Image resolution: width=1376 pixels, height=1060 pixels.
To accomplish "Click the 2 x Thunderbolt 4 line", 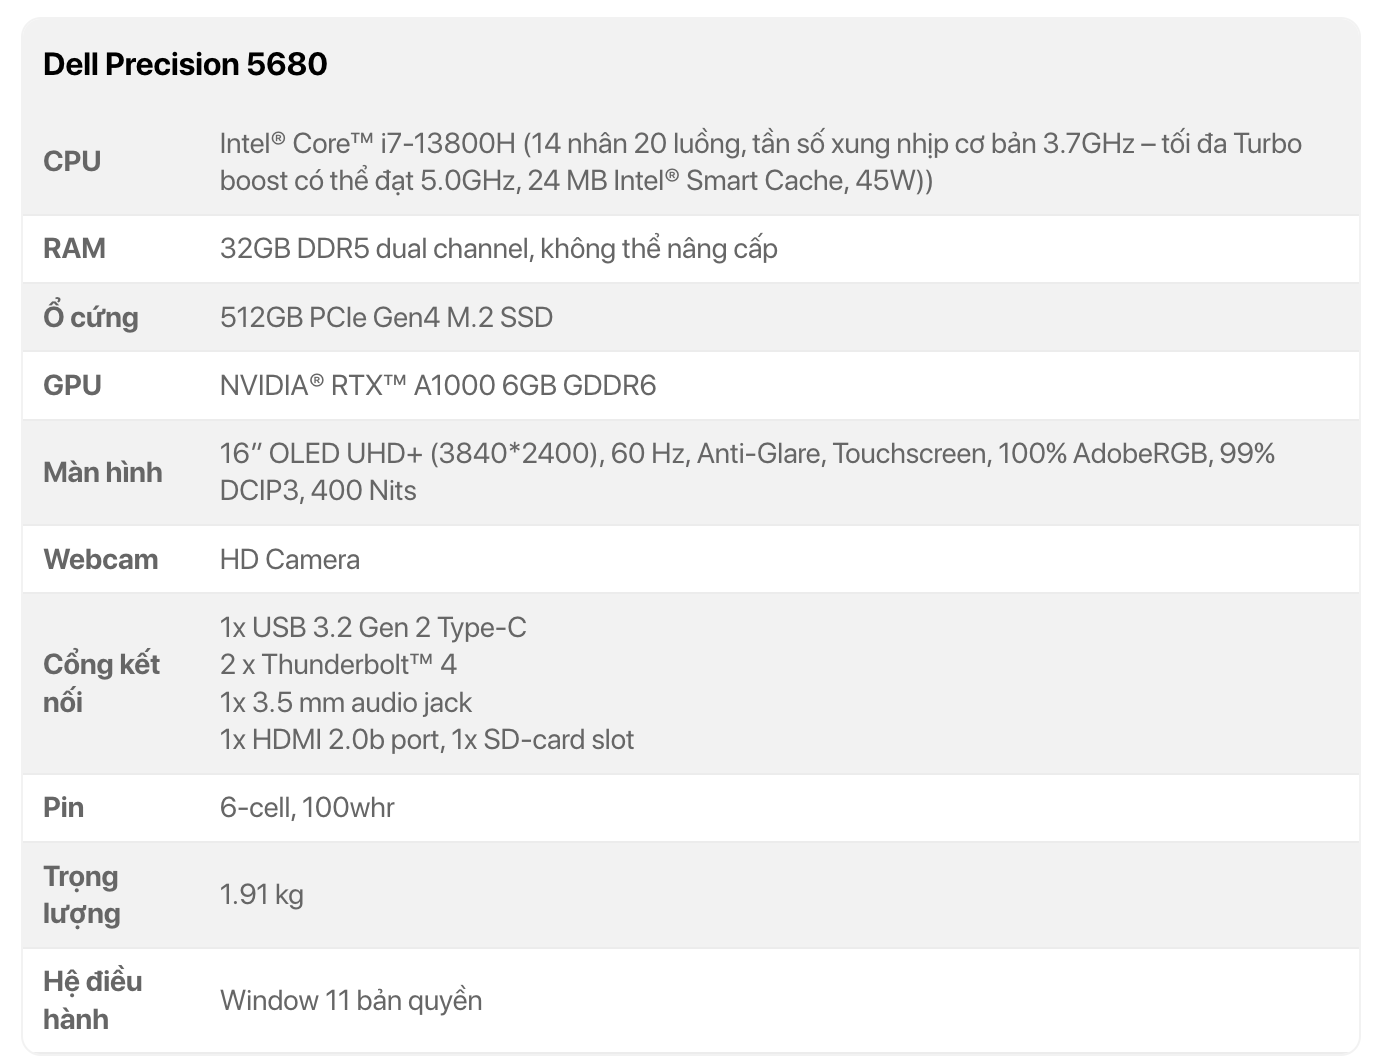I will pyautogui.click(x=338, y=664).
